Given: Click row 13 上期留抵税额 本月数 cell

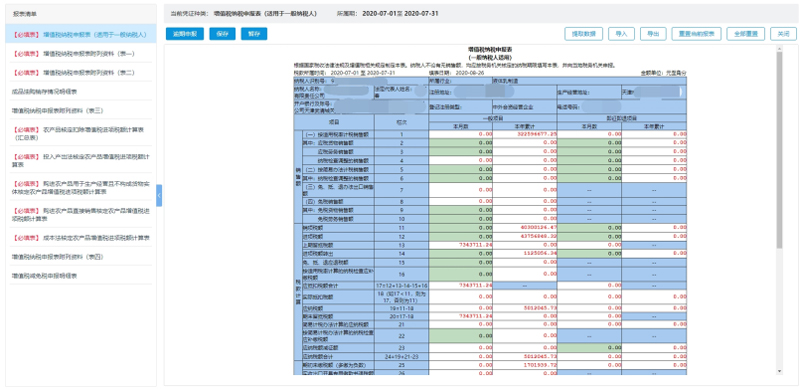Looking at the screenshot, I should click(461, 245).
